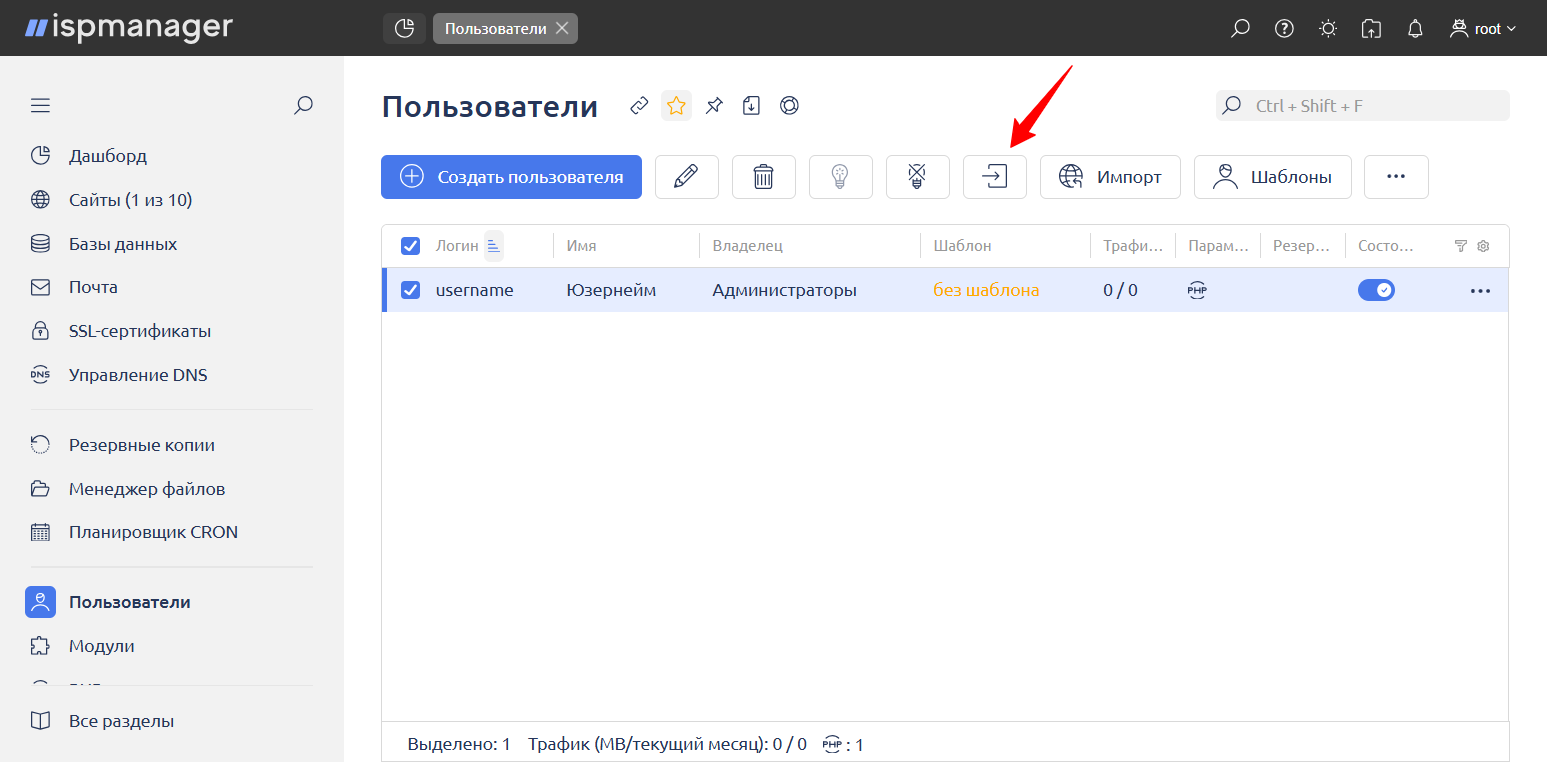Switch theme with the sun icon
This screenshot has height=762, width=1547.
coord(1328,29)
